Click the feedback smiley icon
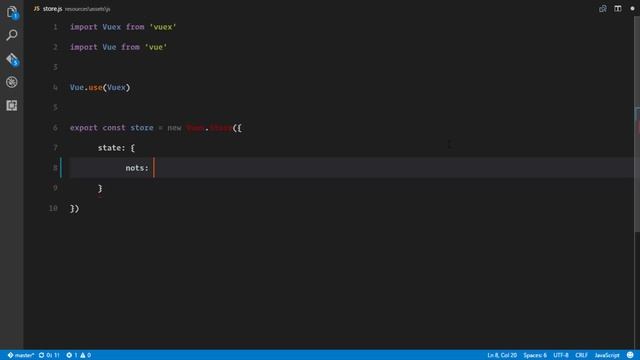 tap(630, 355)
